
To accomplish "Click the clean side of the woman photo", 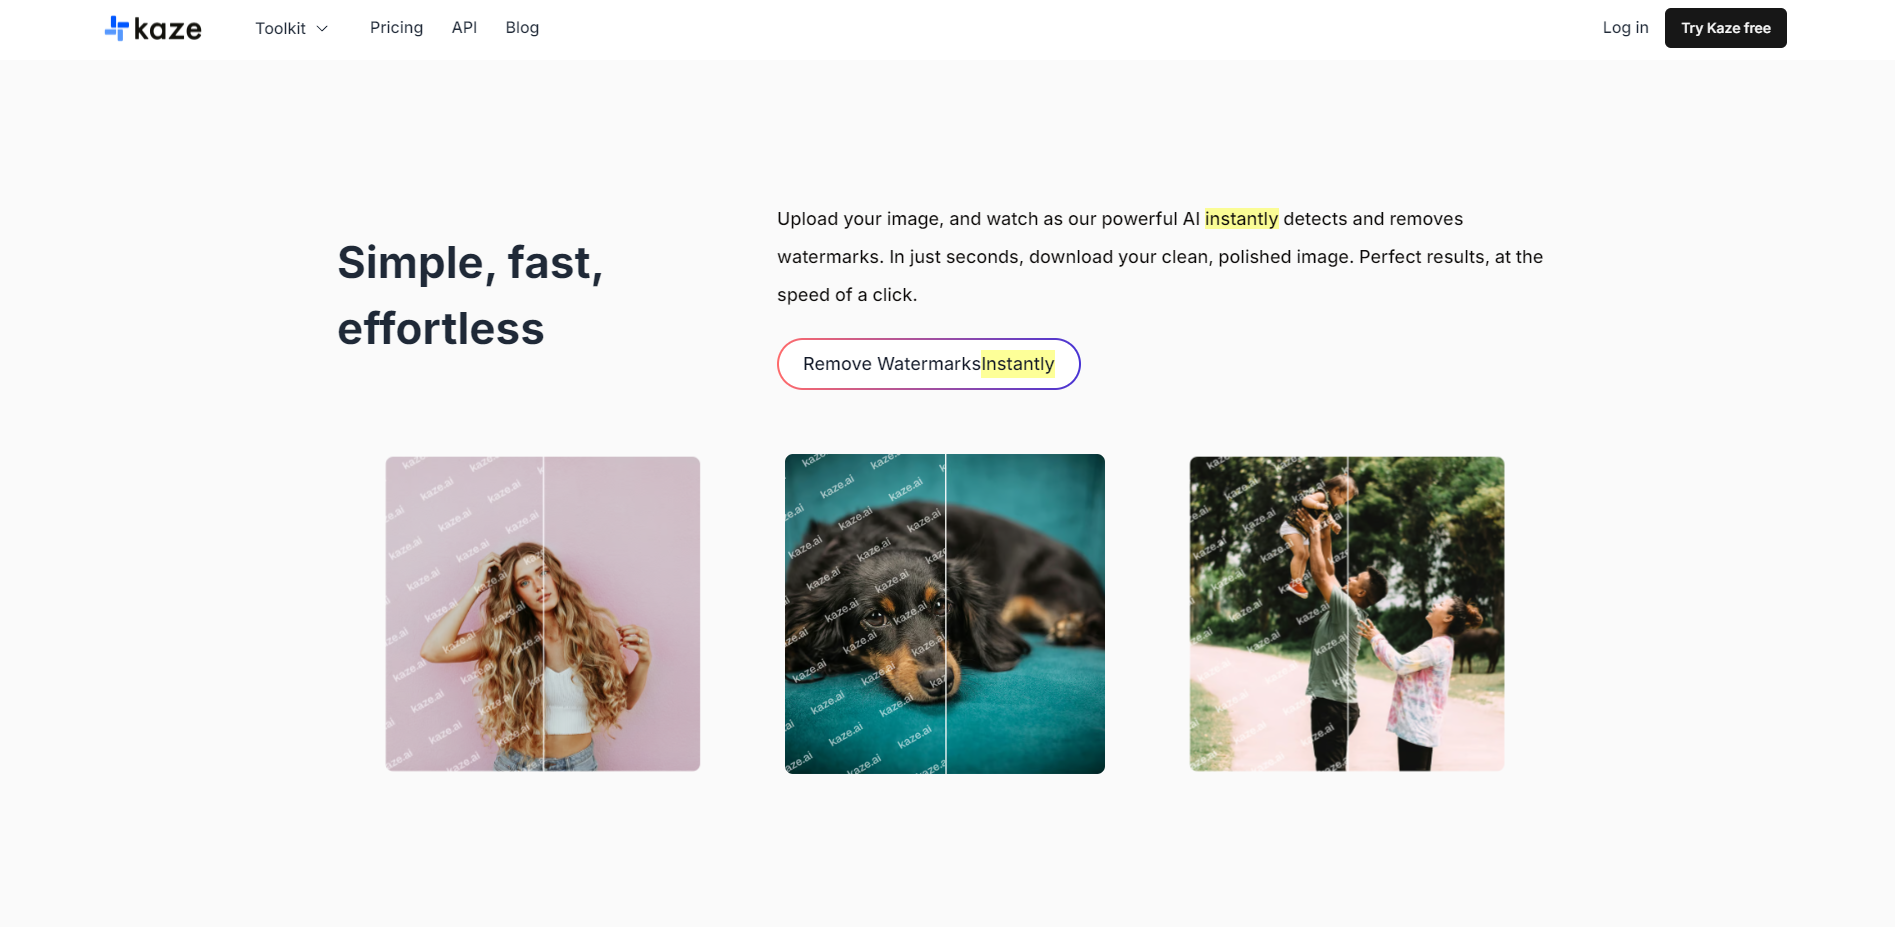I will (622, 614).
